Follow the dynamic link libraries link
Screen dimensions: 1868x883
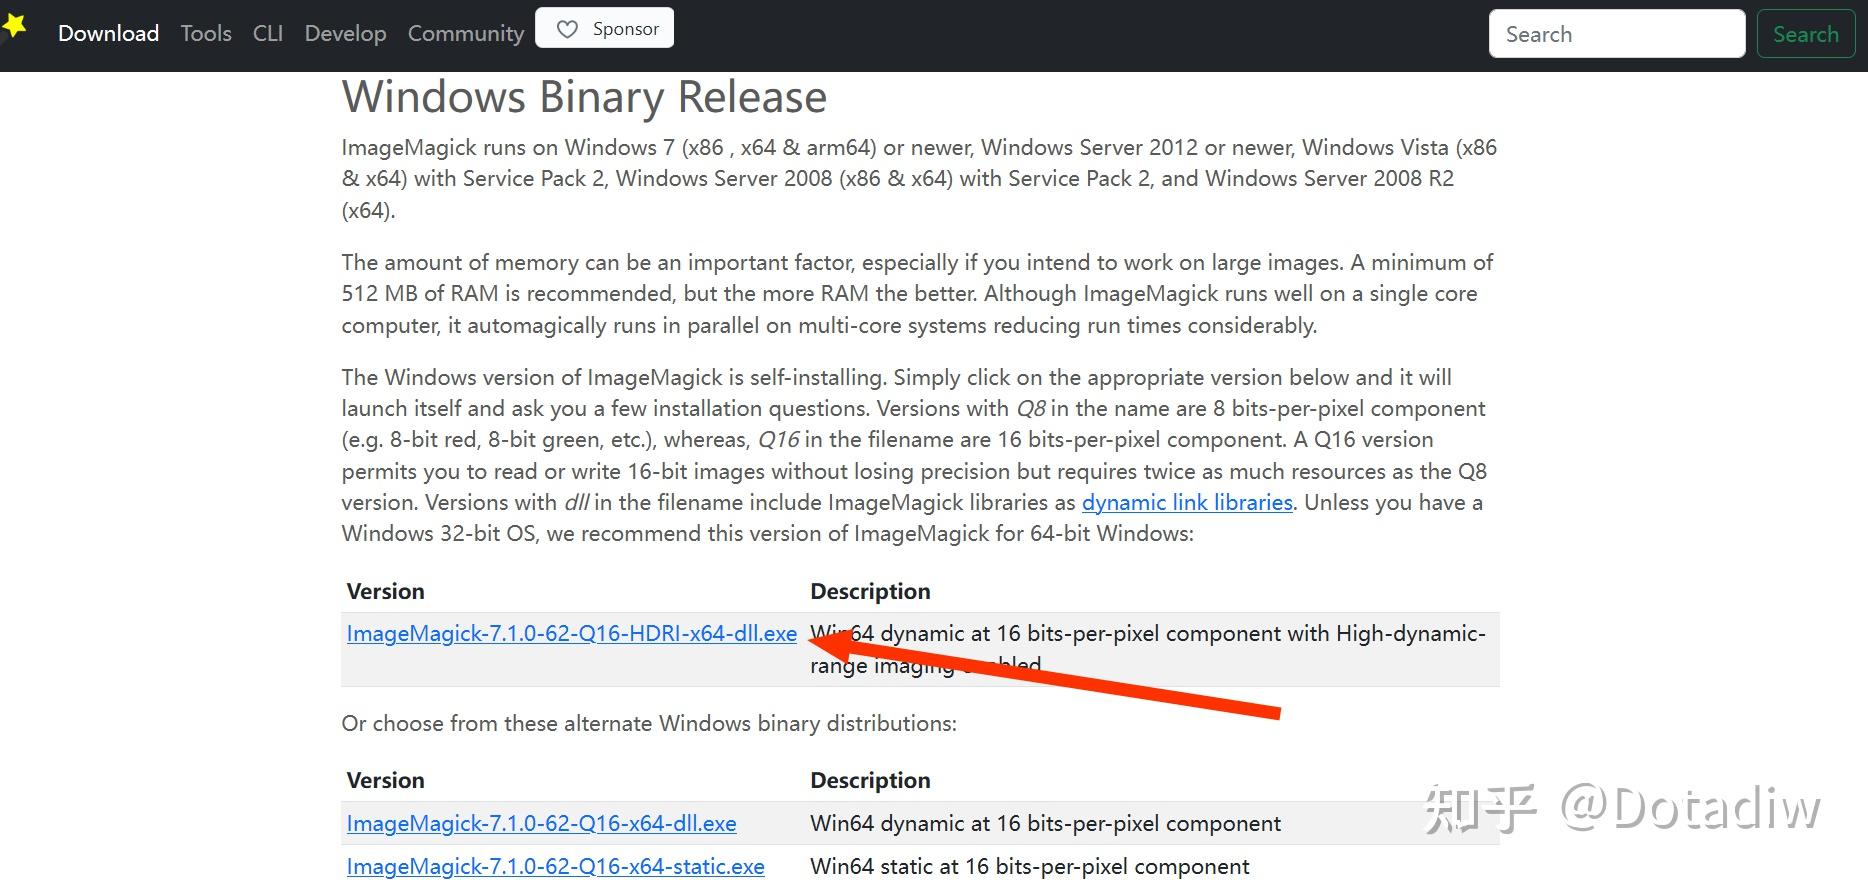(x=1187, y=502)
